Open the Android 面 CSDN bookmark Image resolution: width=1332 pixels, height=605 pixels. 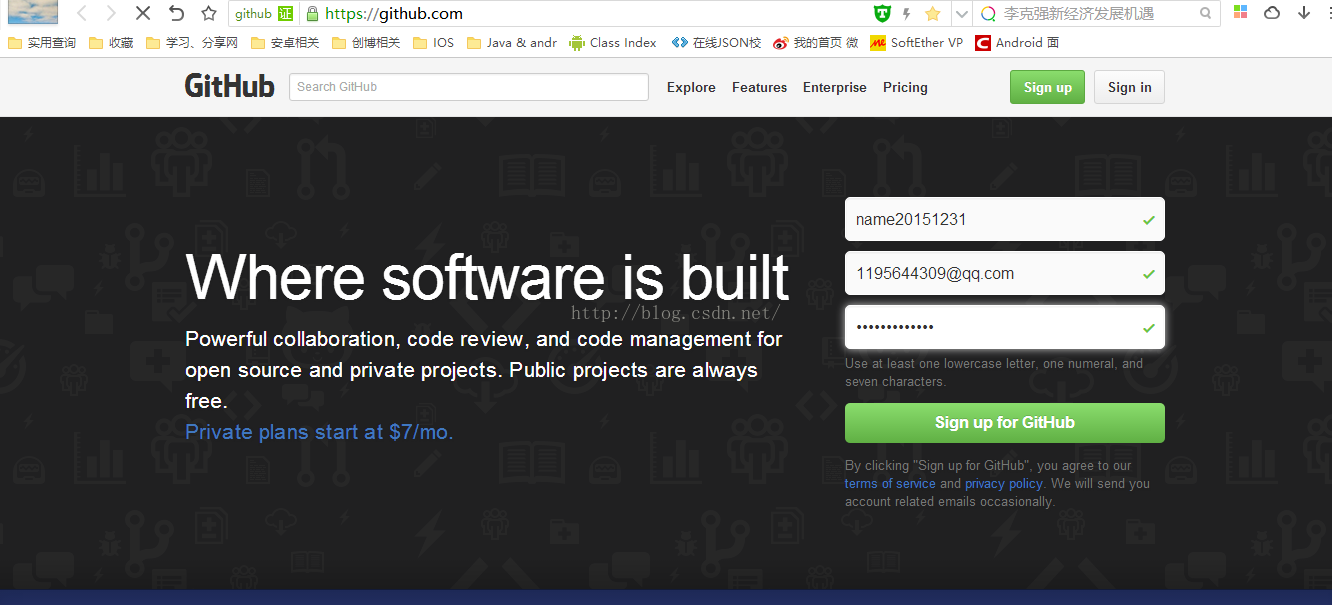(x=1018, y=43)
